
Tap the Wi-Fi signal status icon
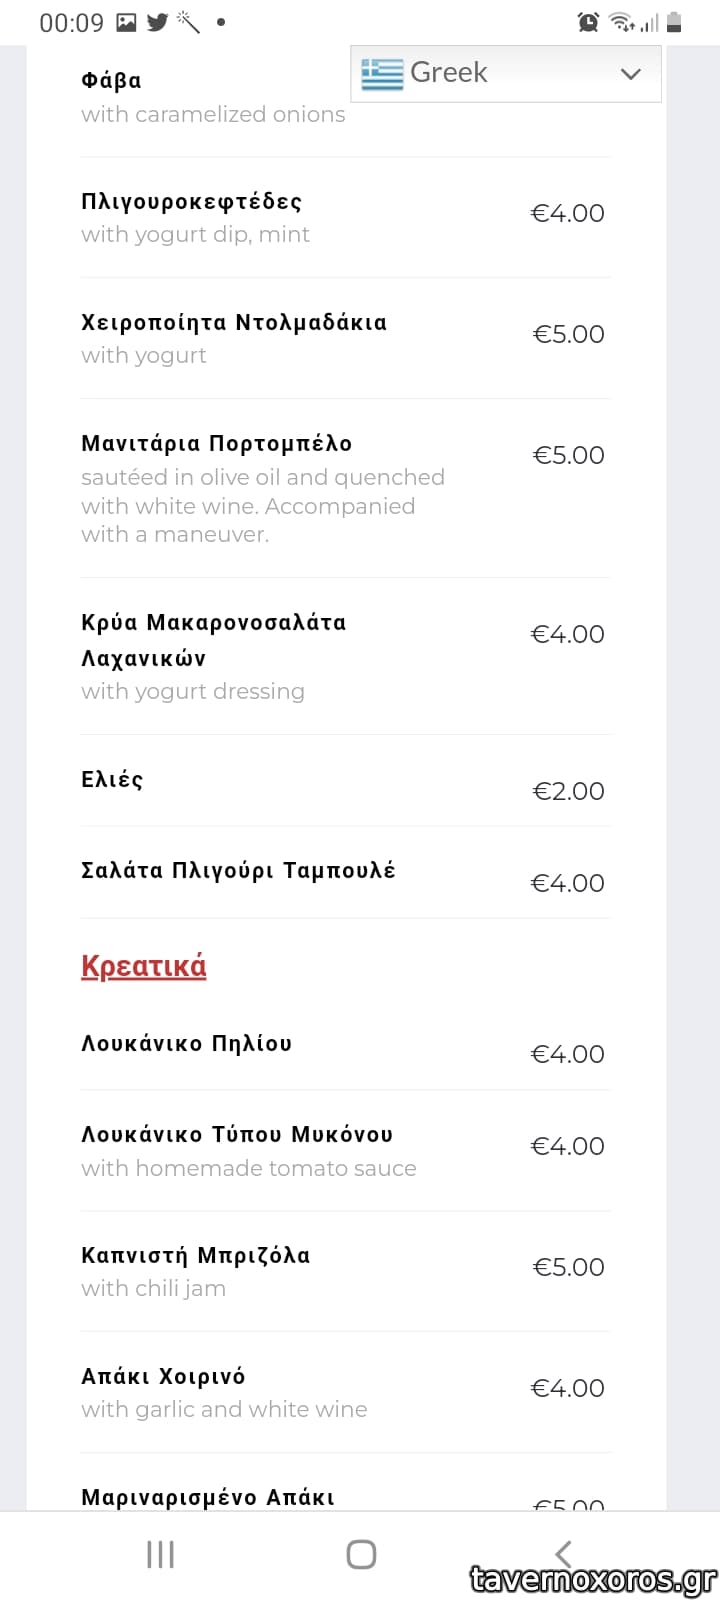(621, 22)
